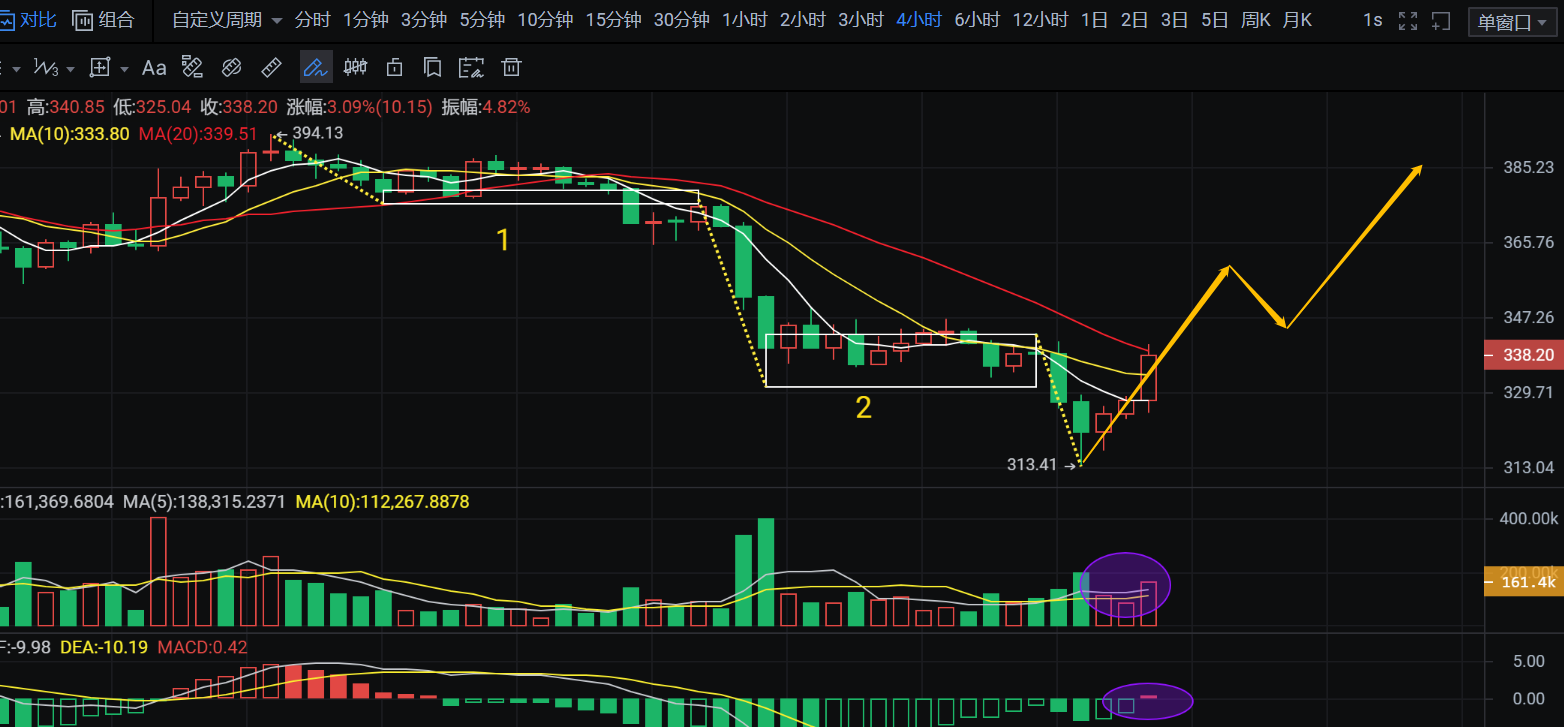Select the 30分钟 period
This screenshot has height=727, width=1564.
[681, 20]
